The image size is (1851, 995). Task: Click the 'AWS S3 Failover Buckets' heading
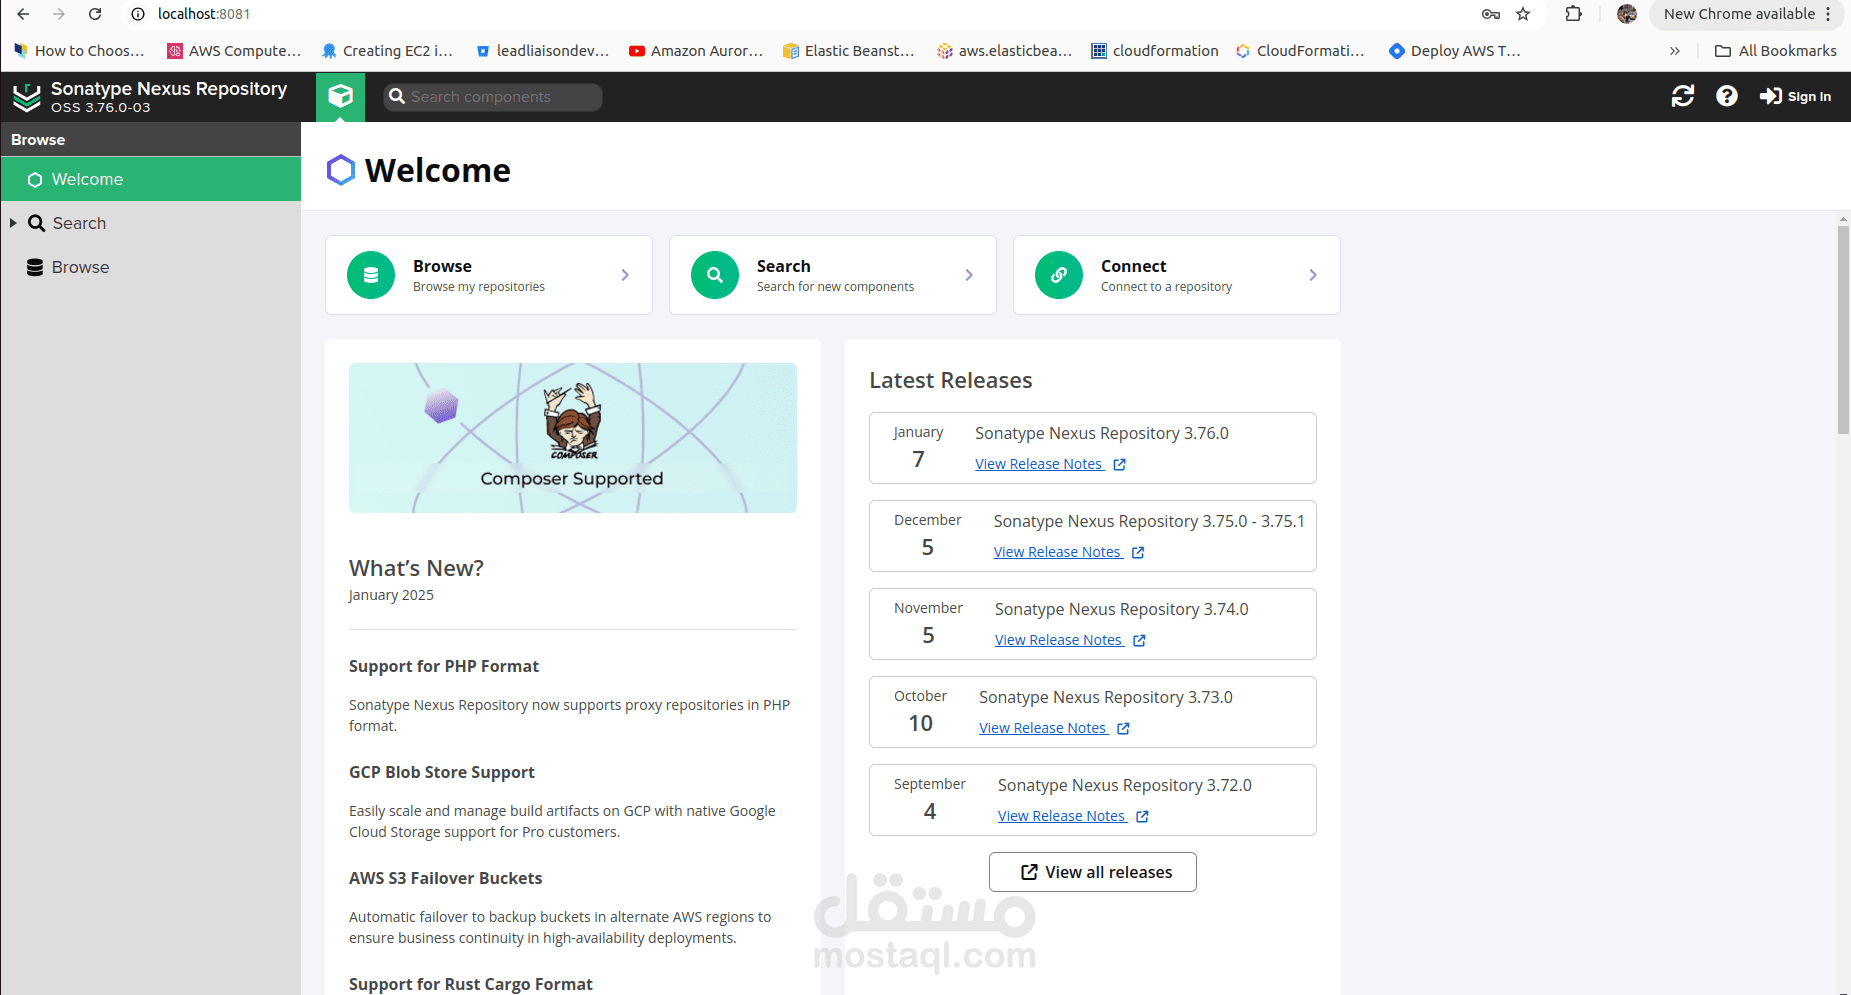[446, 878]
